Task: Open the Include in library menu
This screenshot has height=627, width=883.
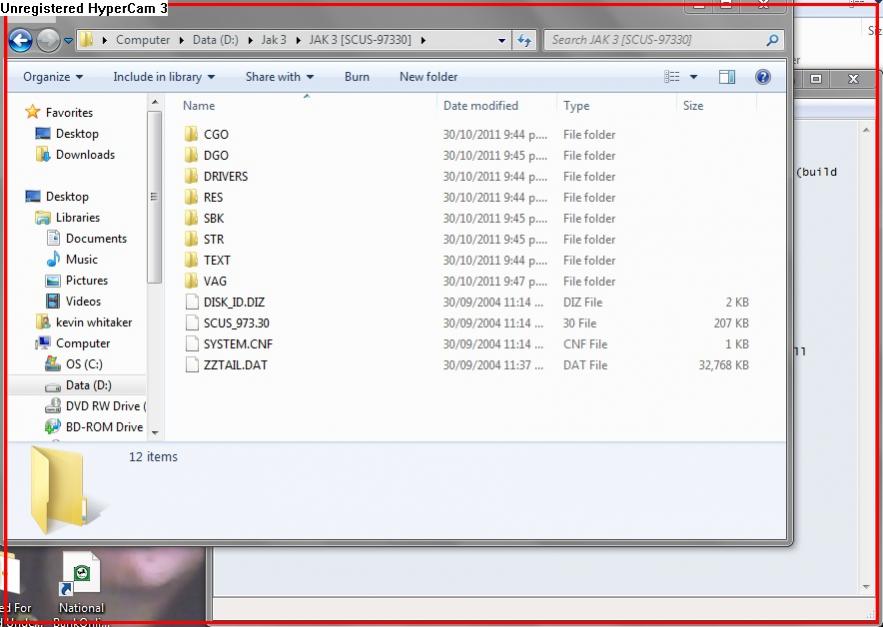Action: click(x=164, y=77)
